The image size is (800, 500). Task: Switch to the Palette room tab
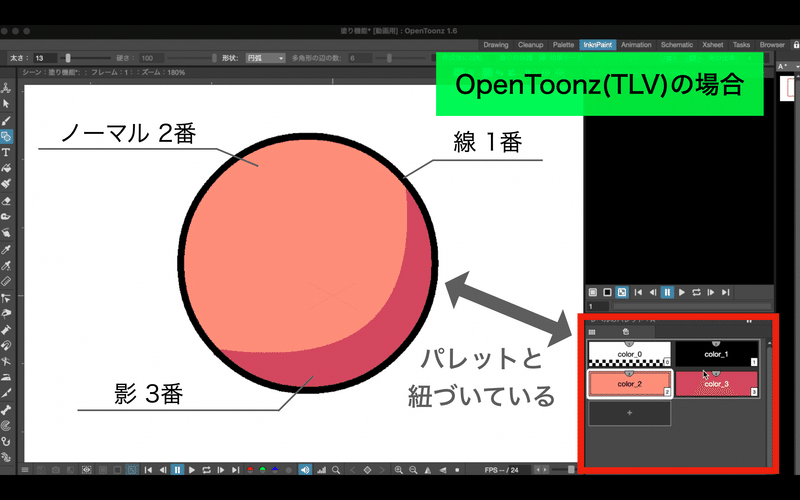[x=563, y=45]
